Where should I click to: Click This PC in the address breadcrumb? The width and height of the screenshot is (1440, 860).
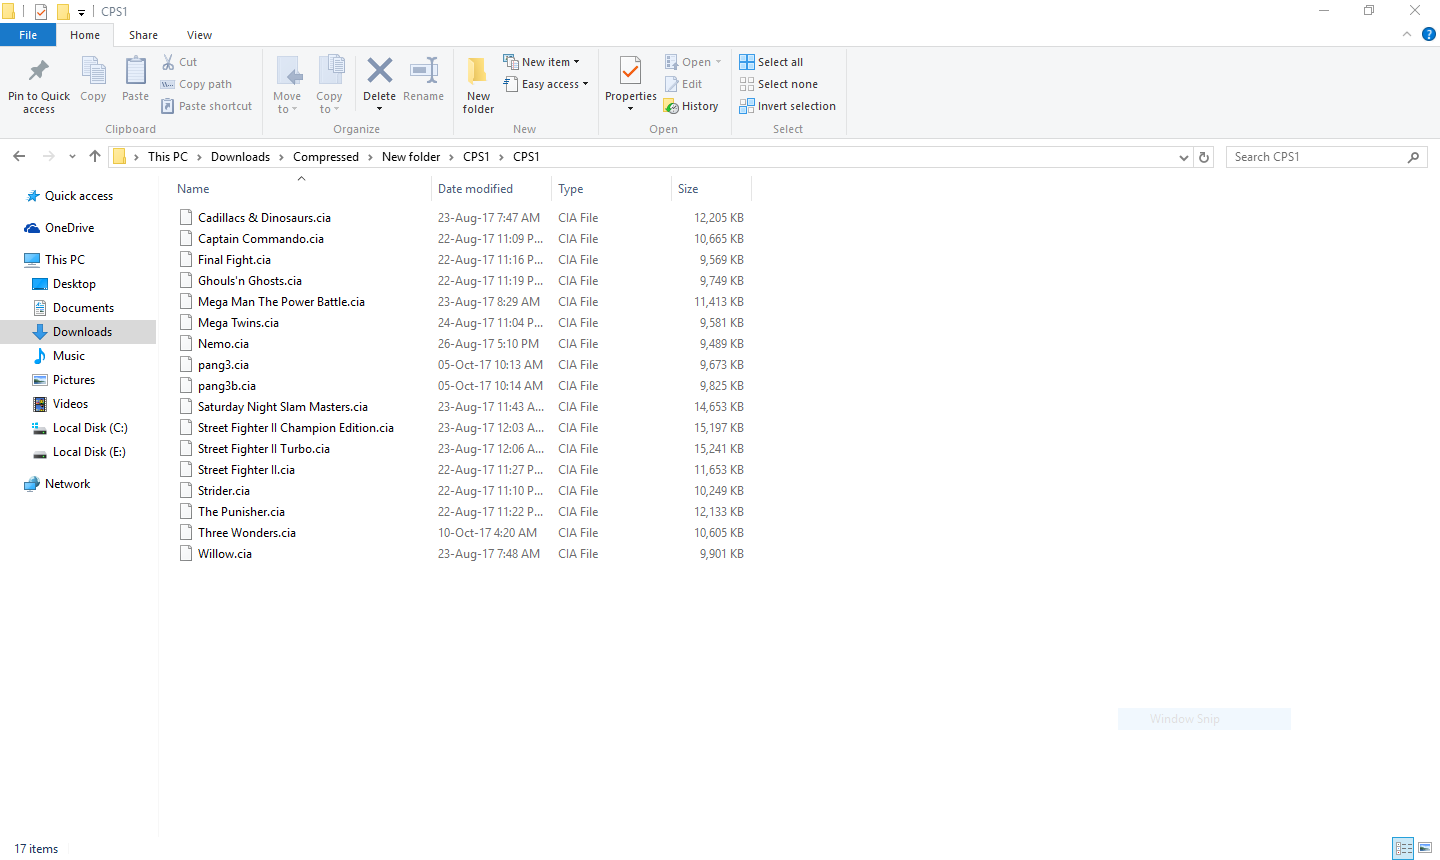click(168, 157)
